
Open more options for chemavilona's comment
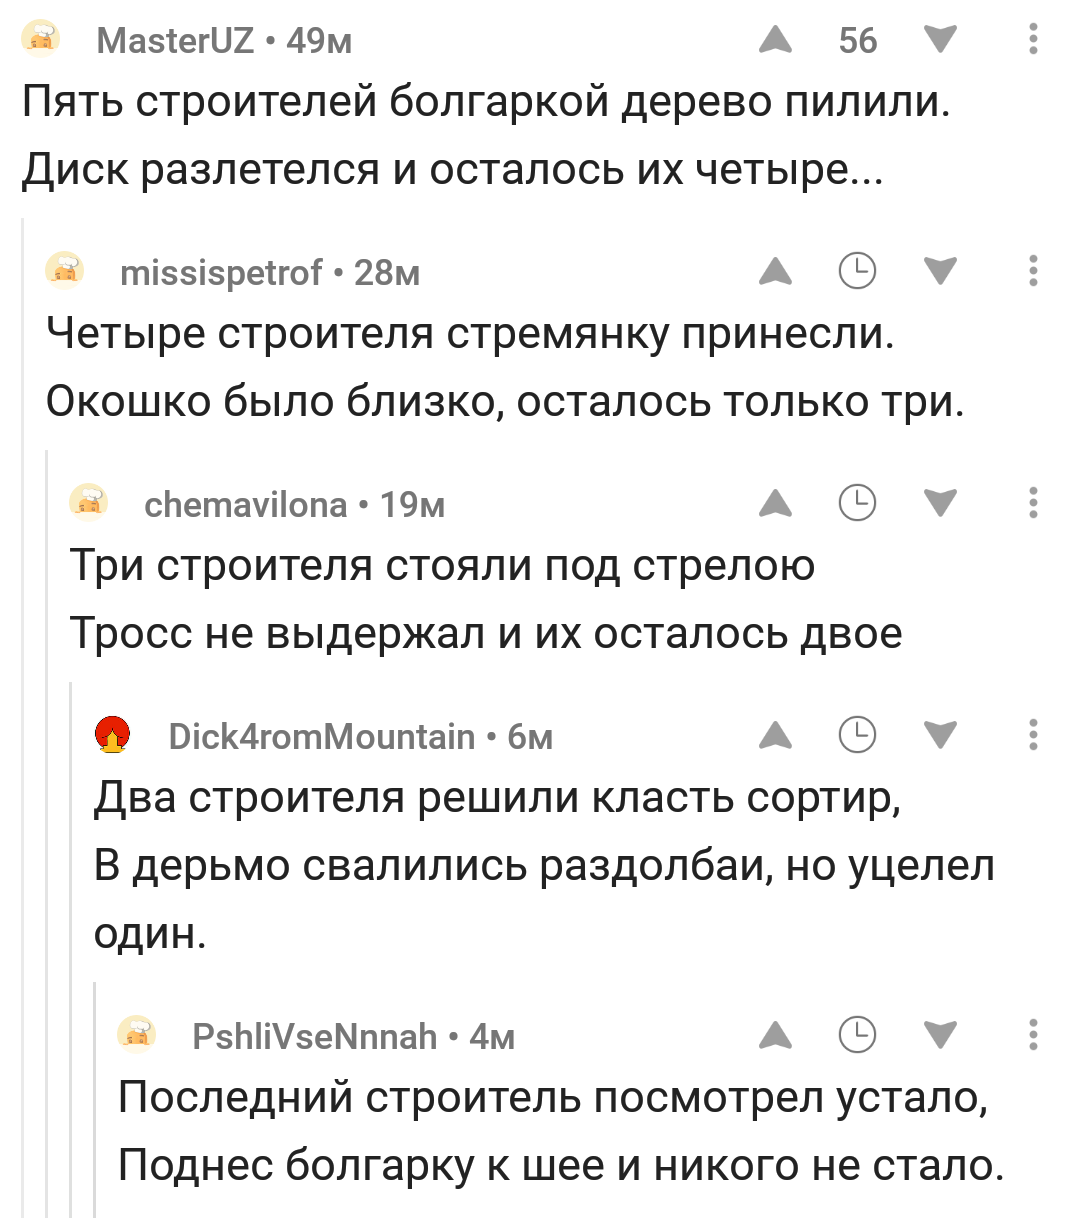tap(1033, 503)
